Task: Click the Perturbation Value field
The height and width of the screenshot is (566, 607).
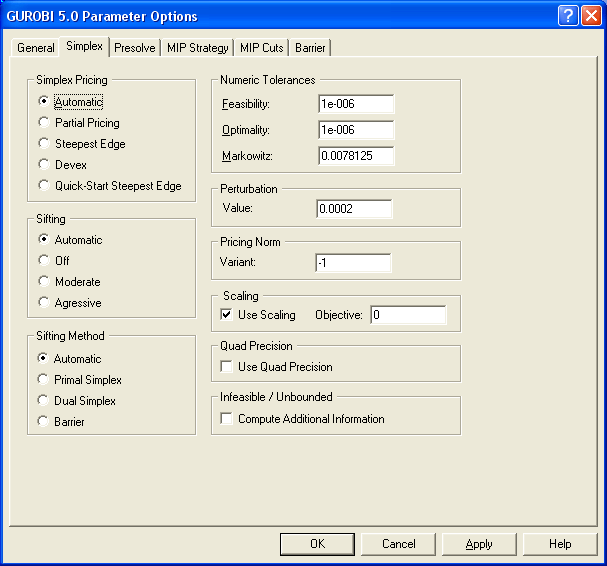Action: (x=354, y=209)
